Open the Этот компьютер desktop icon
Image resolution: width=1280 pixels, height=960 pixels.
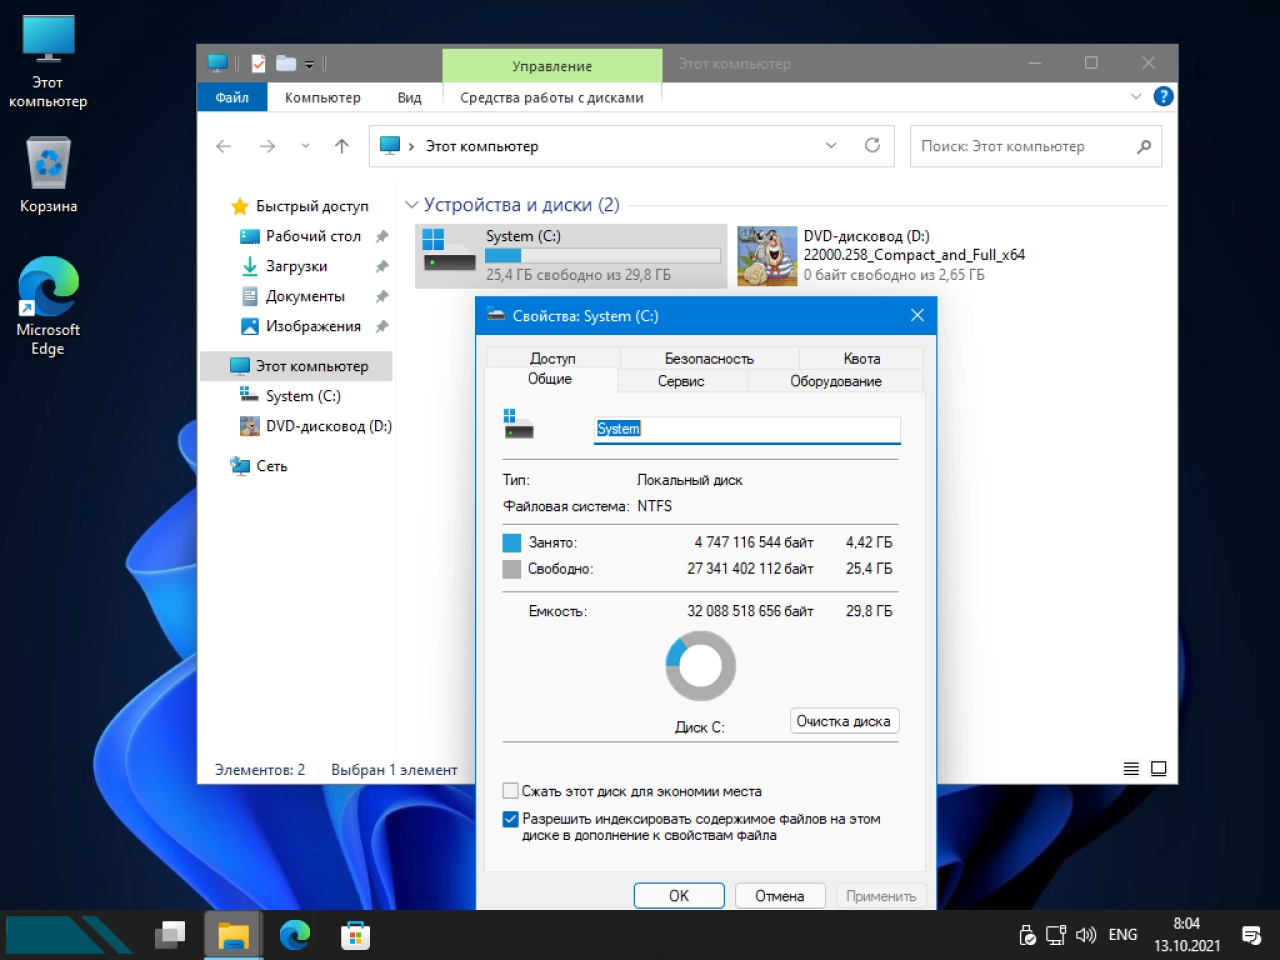pos(48,60)
